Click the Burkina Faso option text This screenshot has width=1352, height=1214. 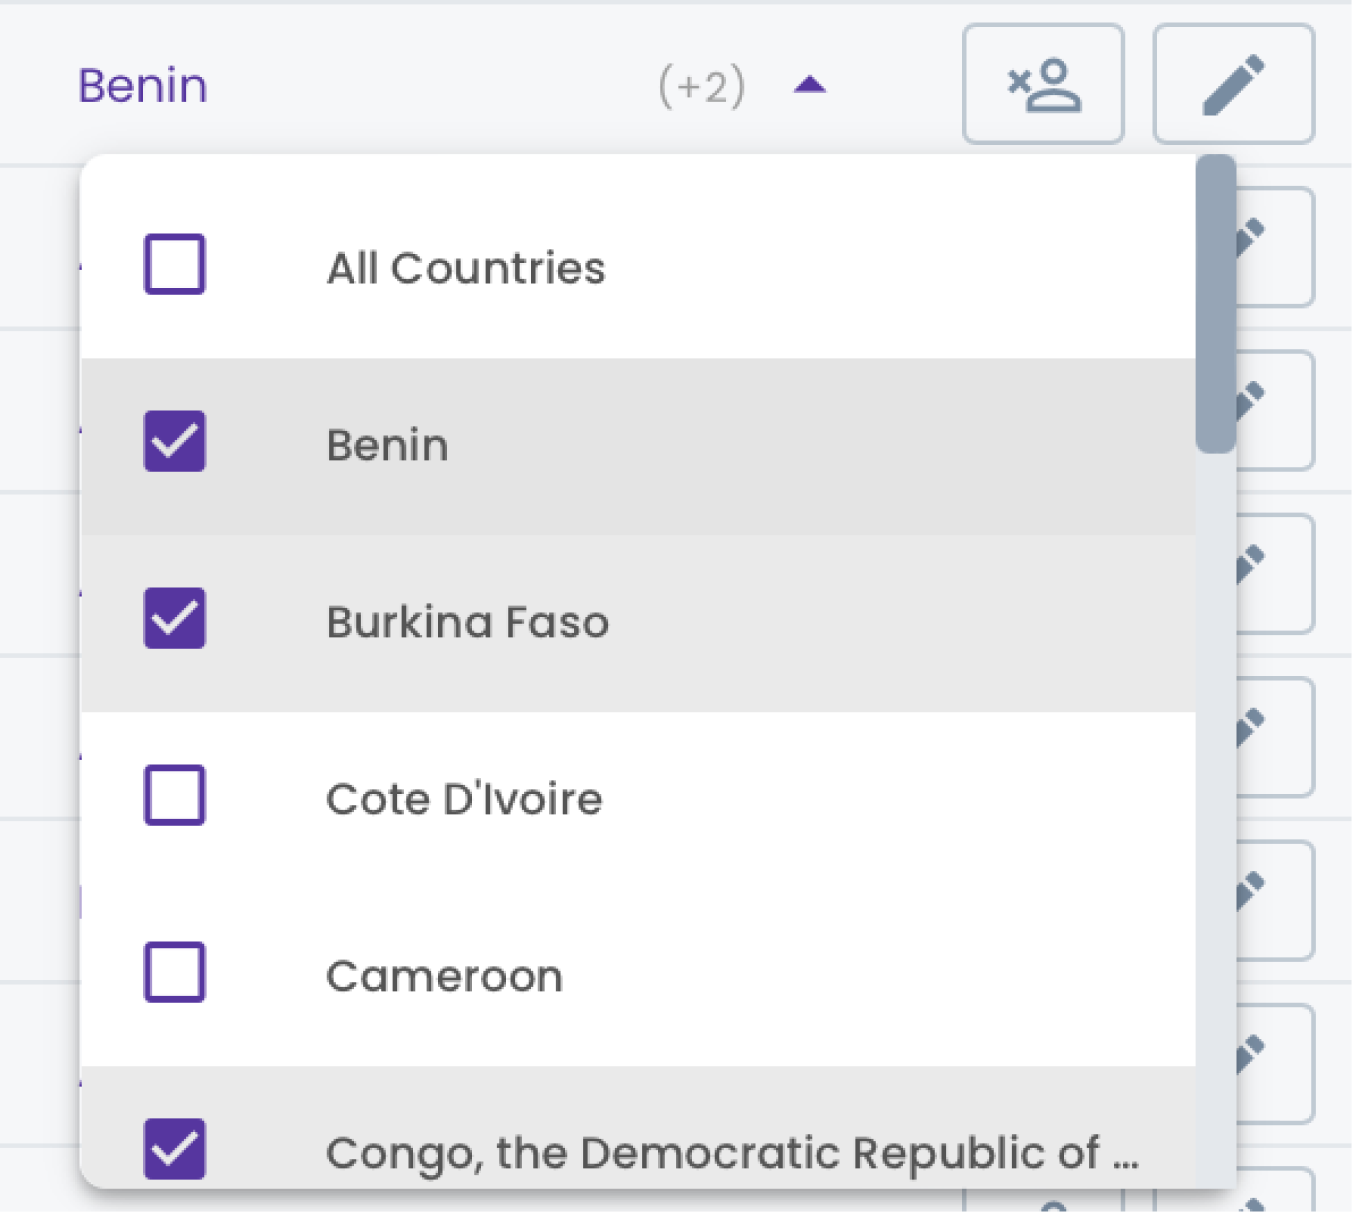(467, 622)
